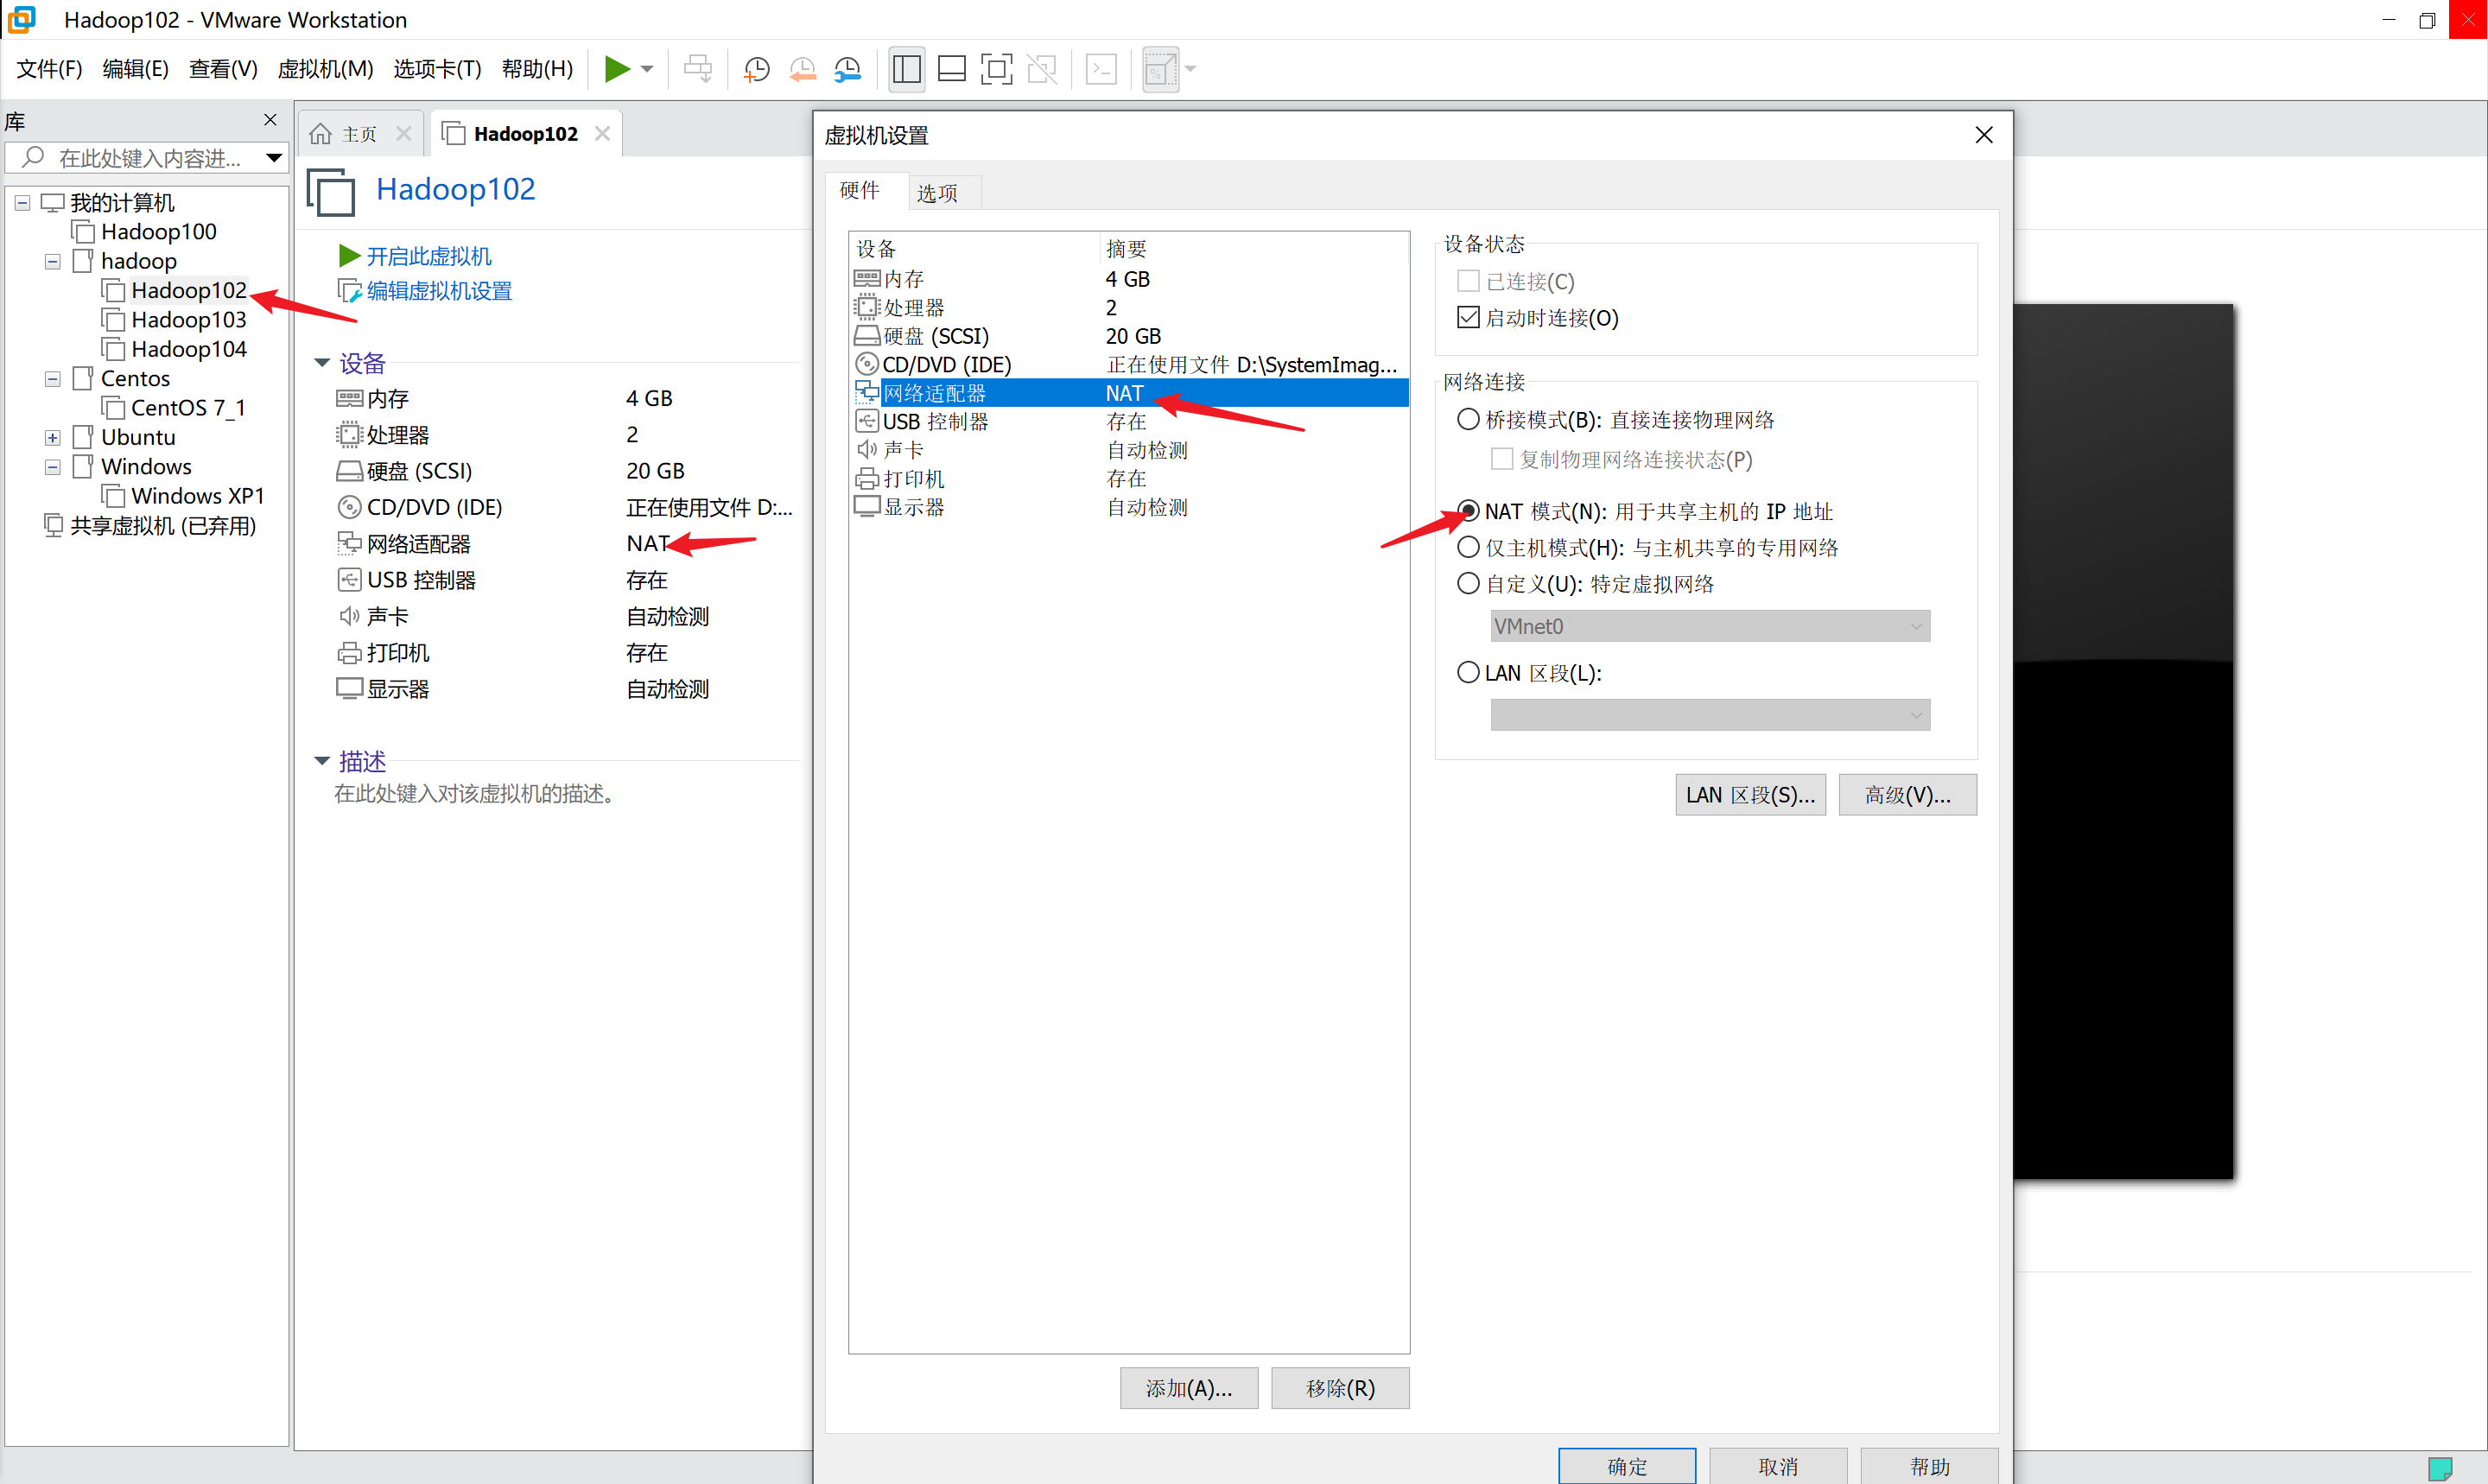Open the 选项卡(T) menu
Viewport: 2488px width, 1484px height.
[437, 69]
